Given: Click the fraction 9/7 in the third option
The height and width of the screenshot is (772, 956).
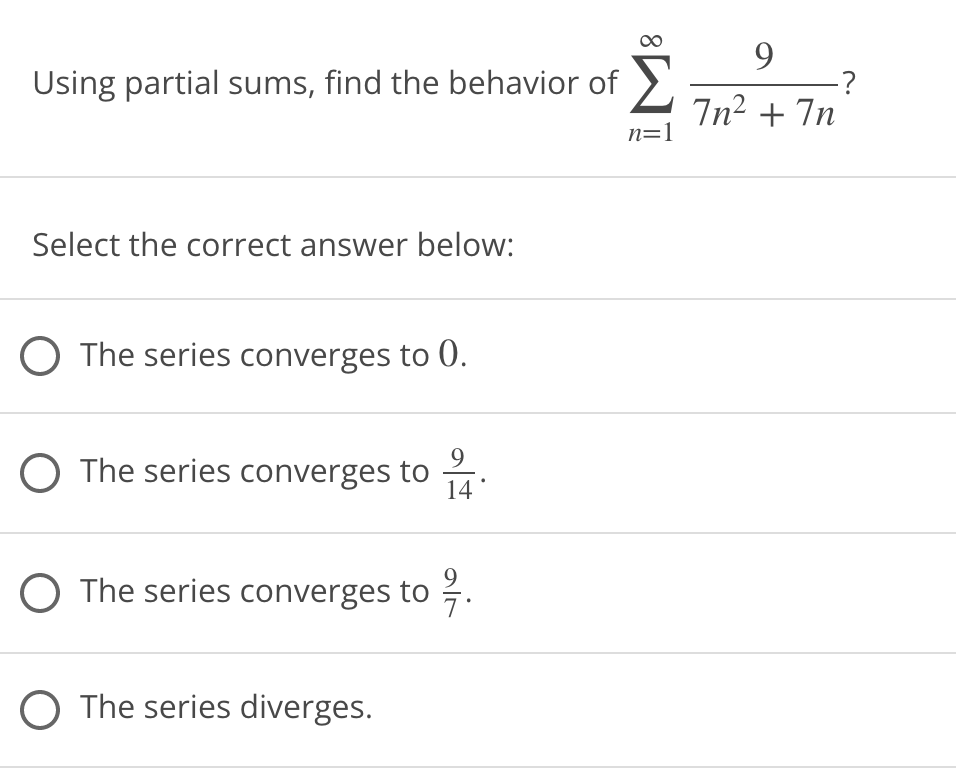Looking at the screenshot, I should click(x=450, y=591).
